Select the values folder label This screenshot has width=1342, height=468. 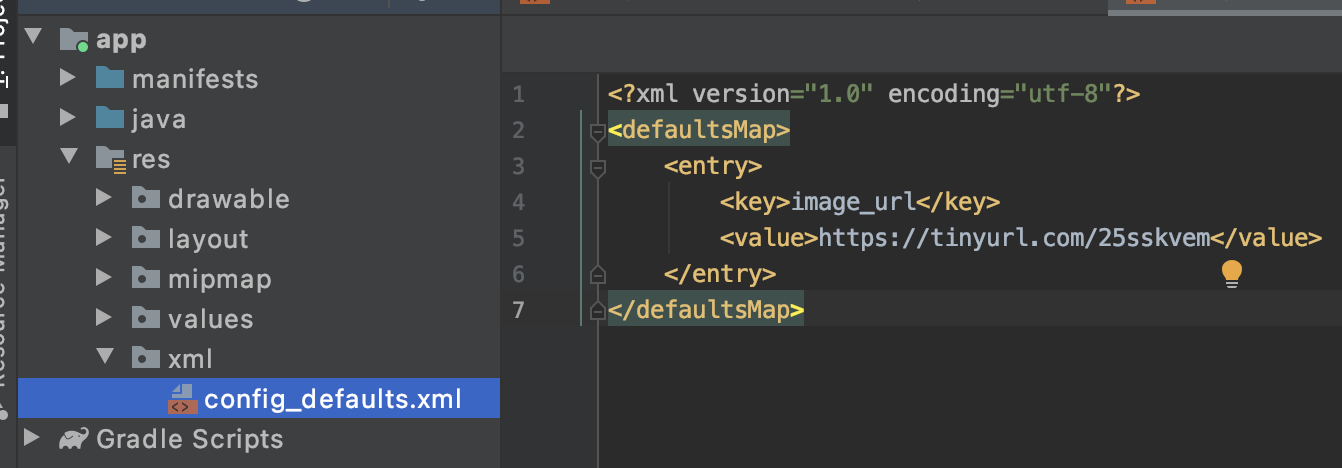(210, 319)
